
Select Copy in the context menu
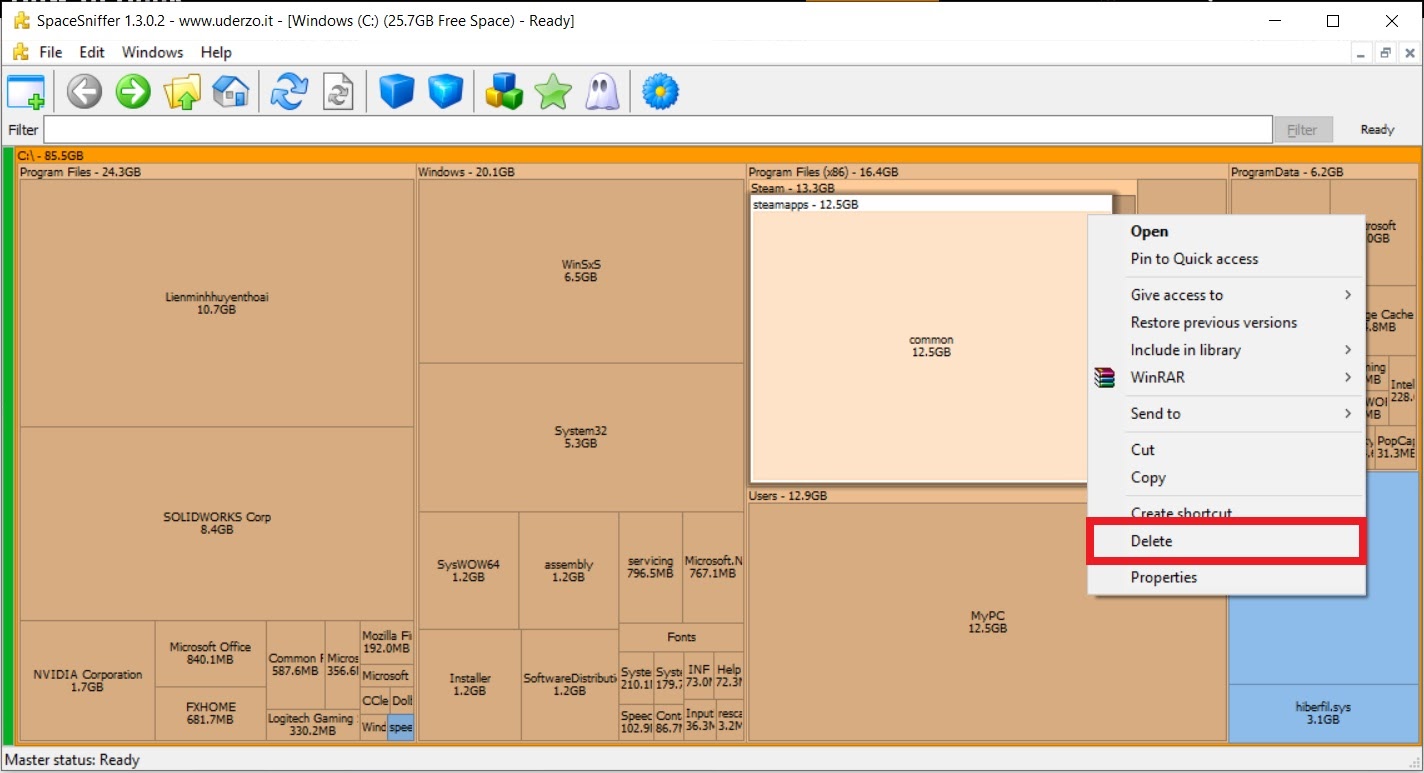click(x=1227, y=478)
